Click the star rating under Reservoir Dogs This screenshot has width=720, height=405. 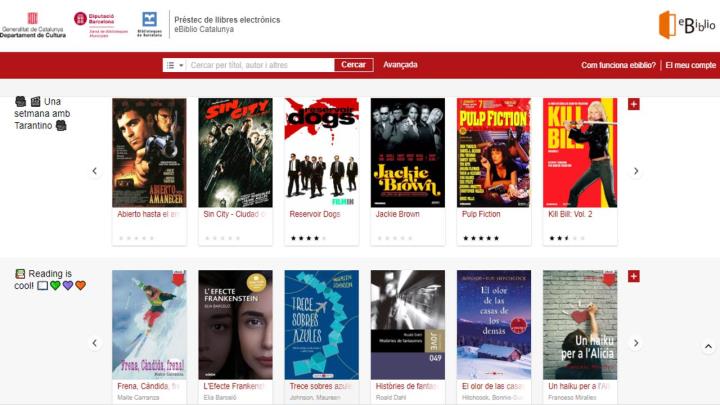(308, 238)
